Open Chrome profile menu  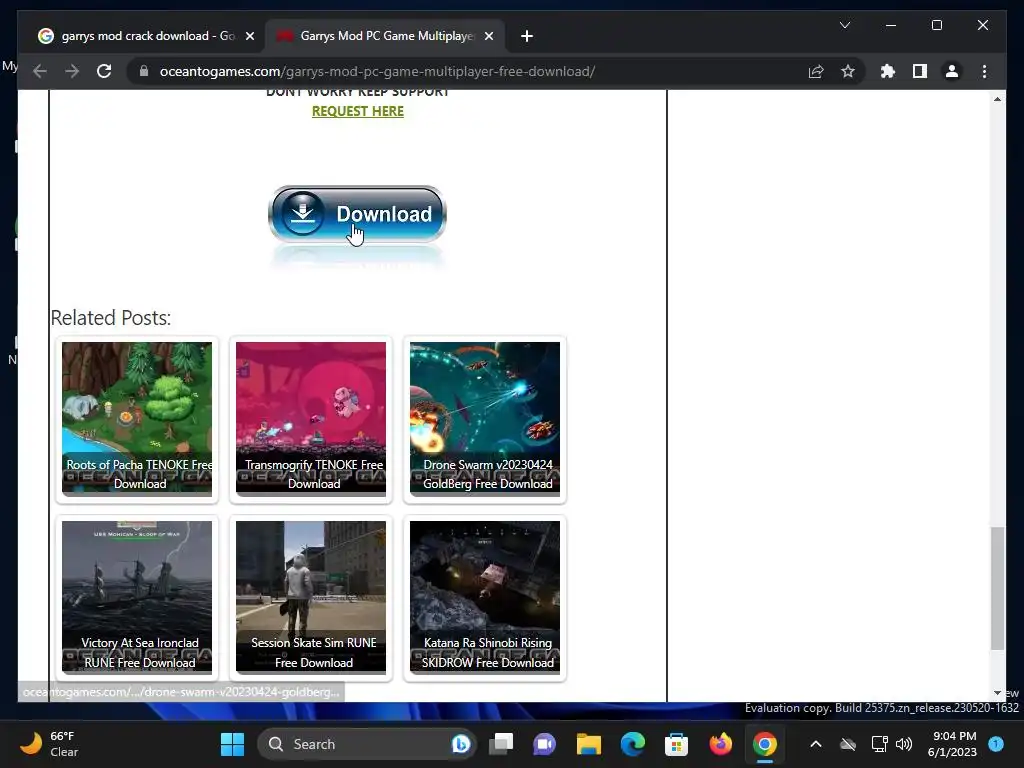tap(952, 71)
